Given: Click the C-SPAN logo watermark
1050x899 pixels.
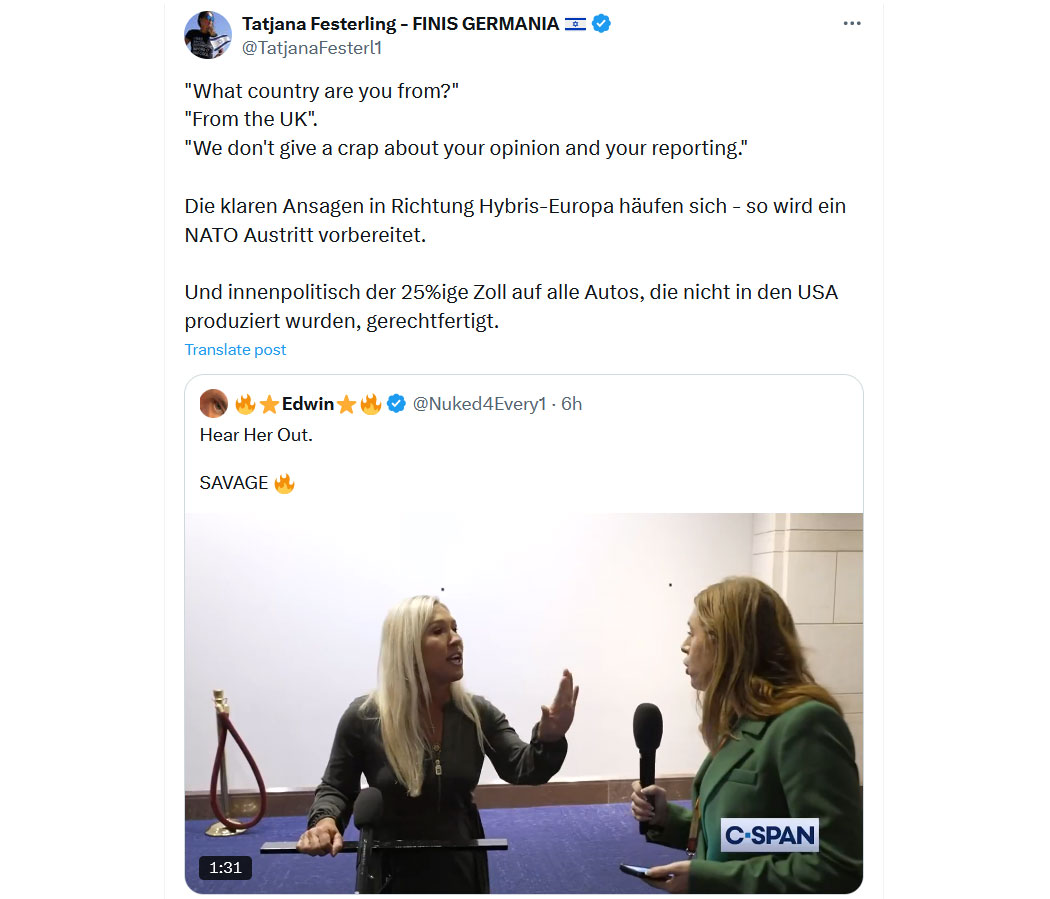Looking at the screenshot, I should pos(769,835).
